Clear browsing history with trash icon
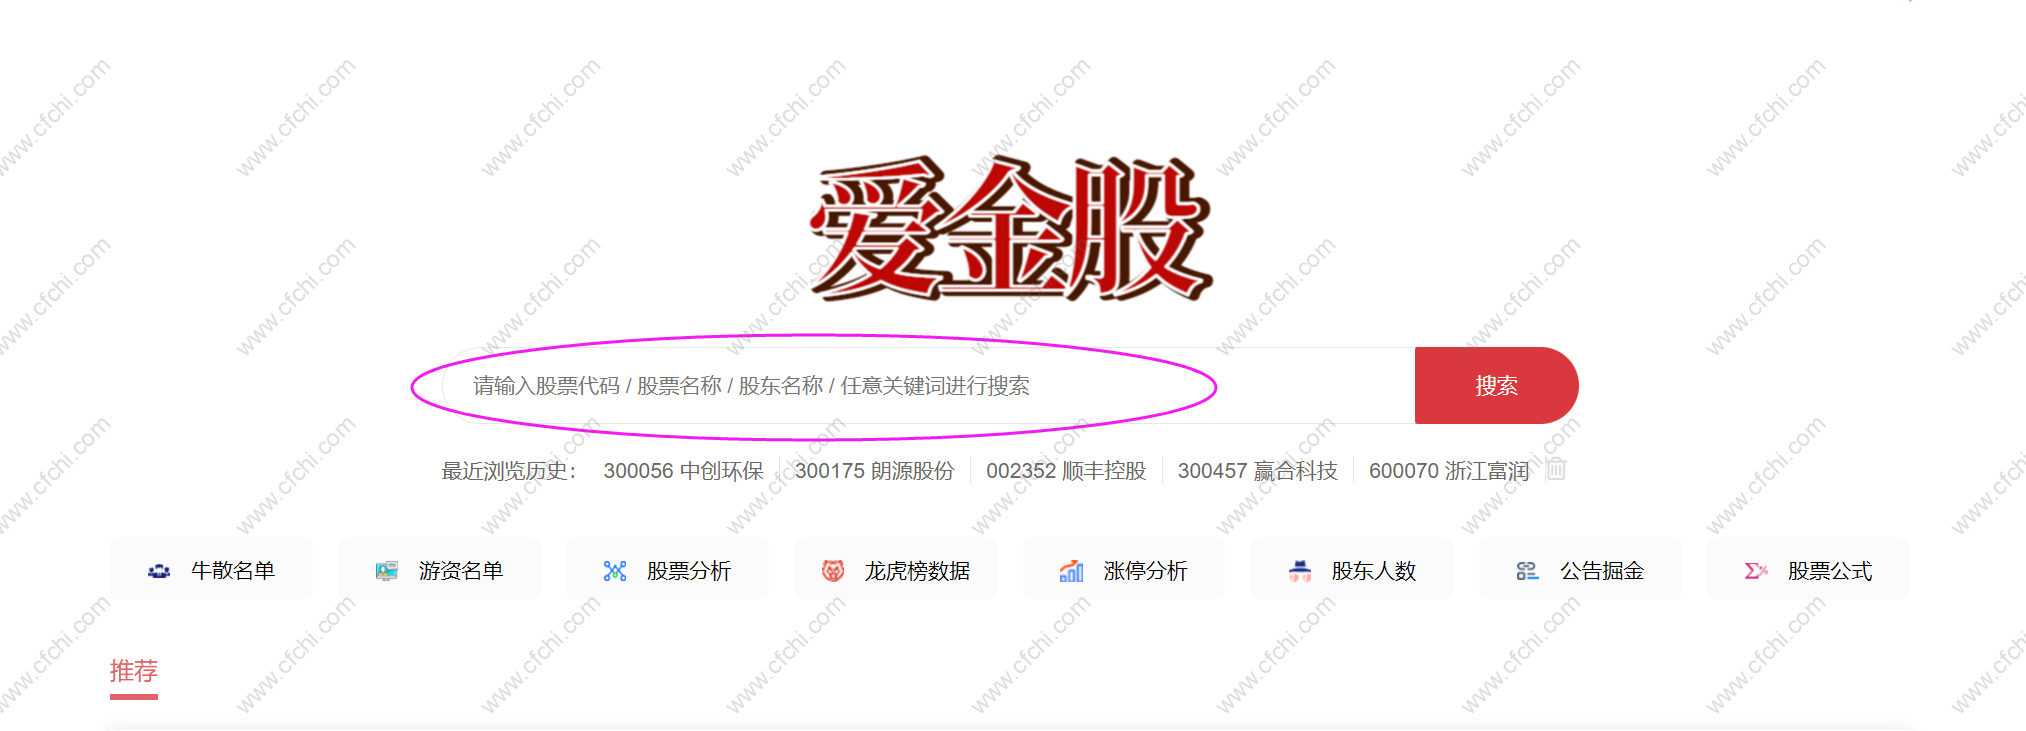 (x=1556, y=469)
